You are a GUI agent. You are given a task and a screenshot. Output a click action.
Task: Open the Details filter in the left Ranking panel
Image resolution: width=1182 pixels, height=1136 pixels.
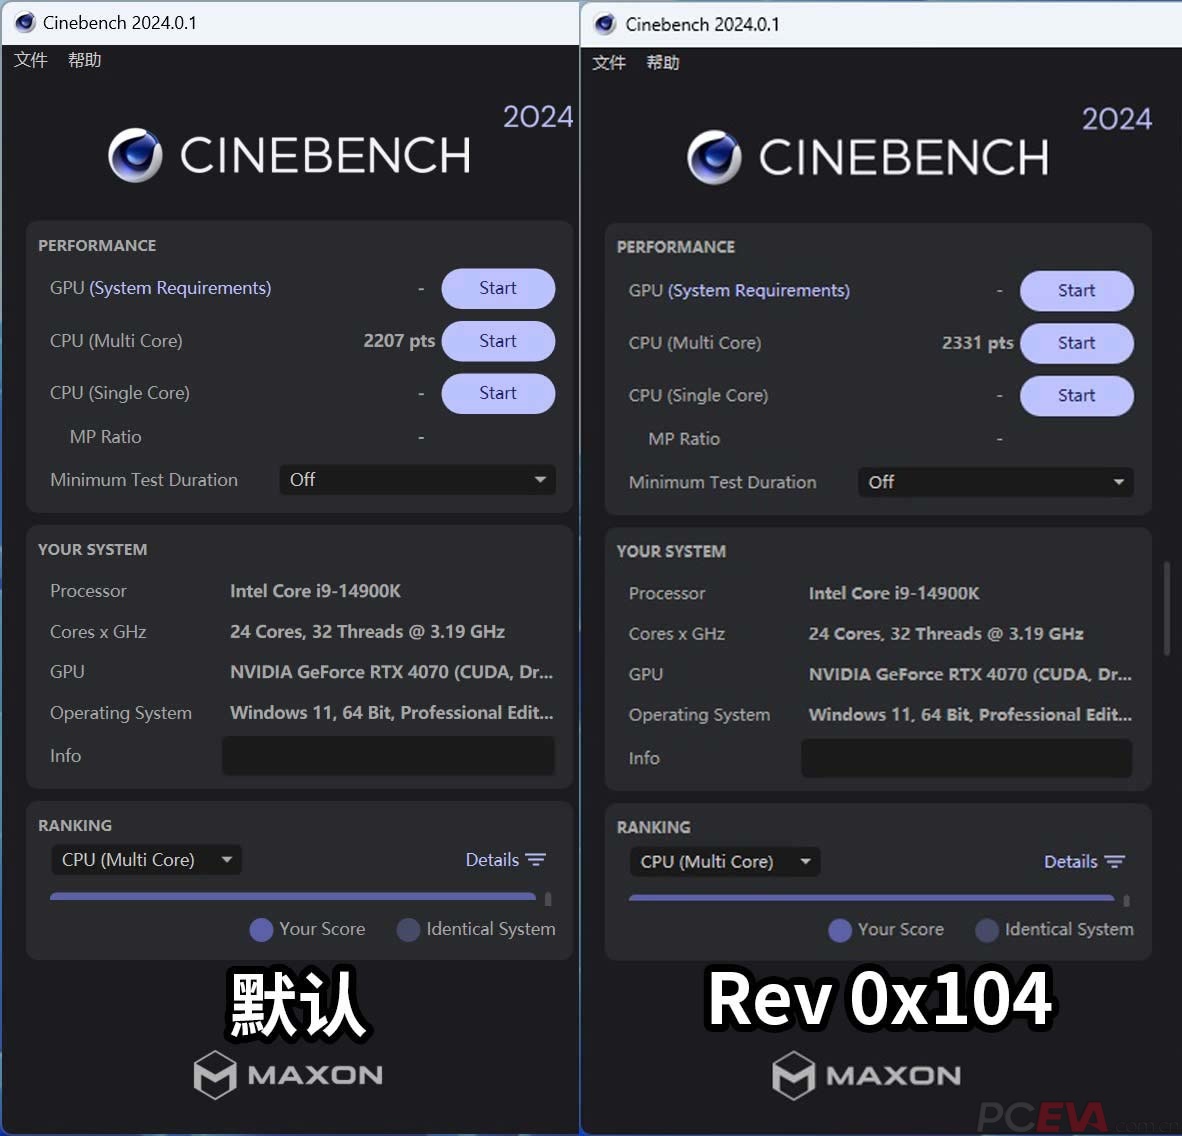coord(505,859)
